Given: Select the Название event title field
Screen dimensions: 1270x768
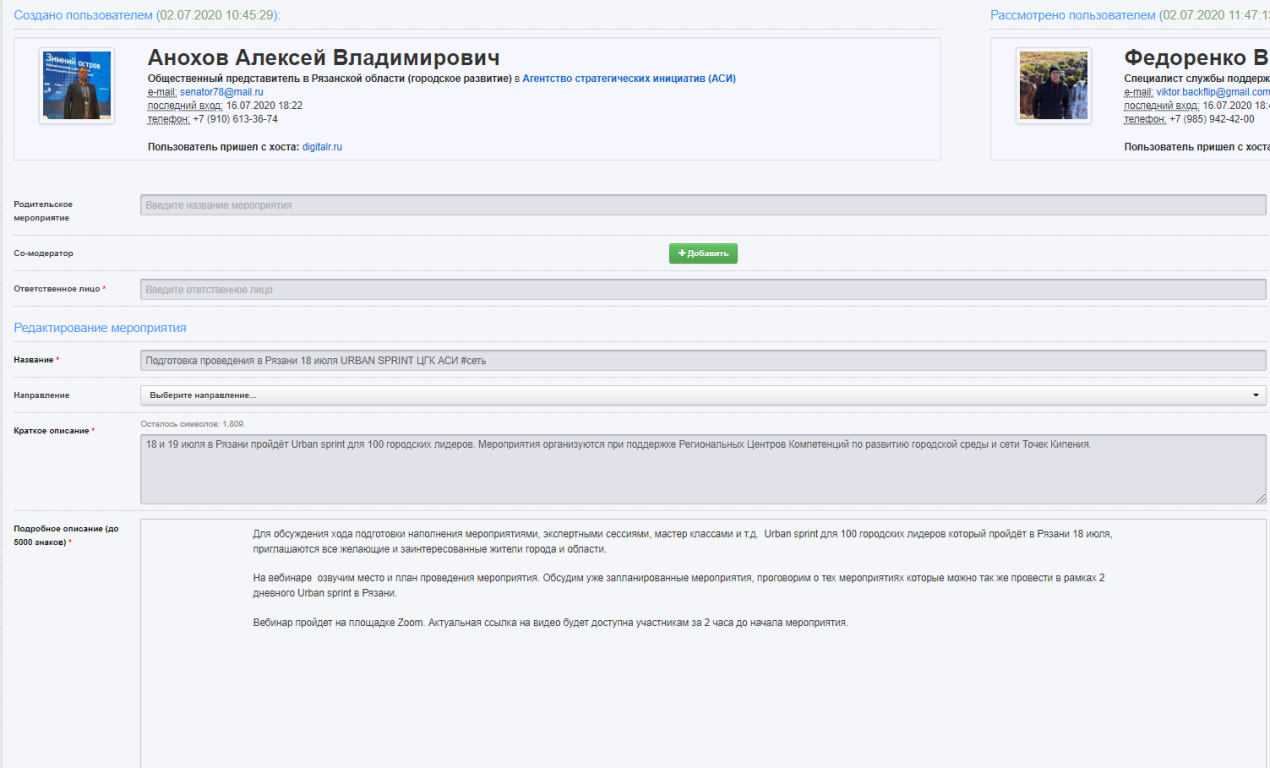Looking at the screenshot, I should coord(702,360).
